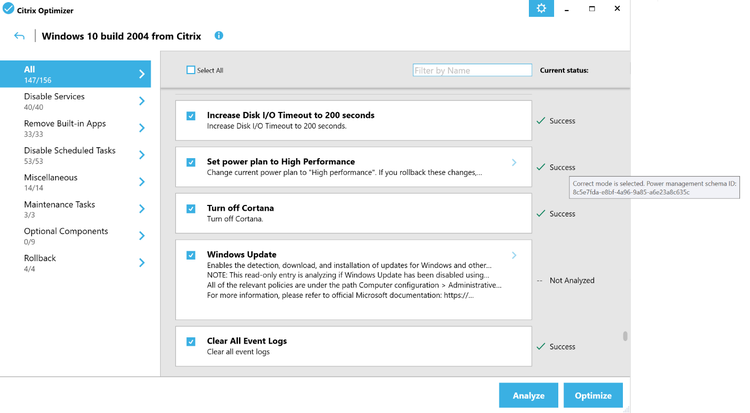Expand Rollback chevron
Screen dimensions: 750x413
point(142,263)
